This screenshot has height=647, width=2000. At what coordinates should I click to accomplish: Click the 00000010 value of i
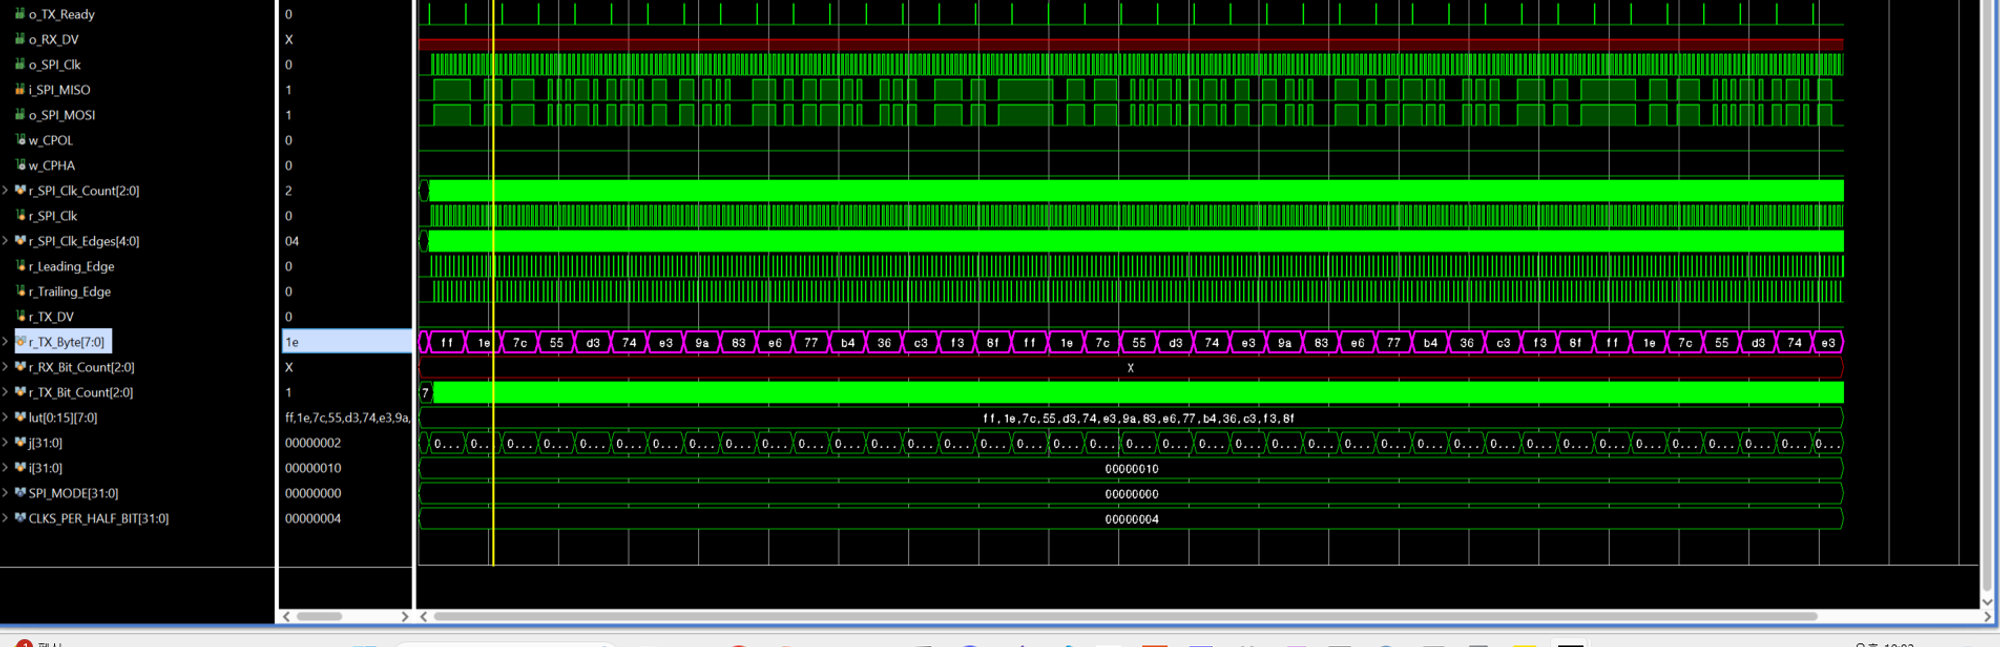[x=313, y=468]
